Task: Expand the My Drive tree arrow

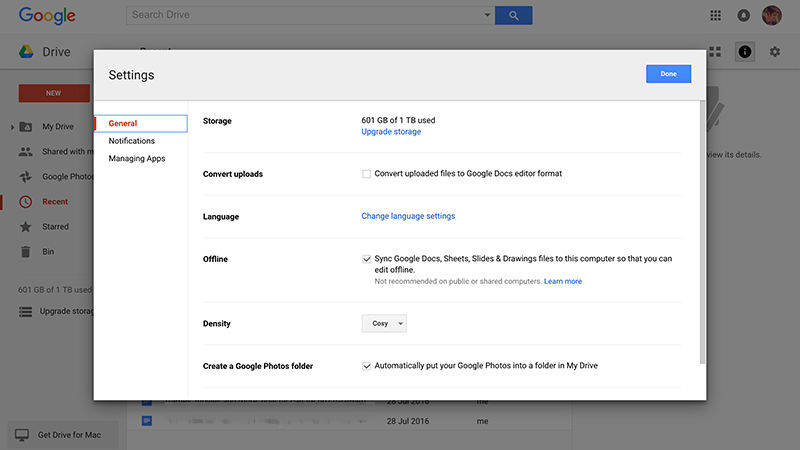Action: click(x=12, y=127)
